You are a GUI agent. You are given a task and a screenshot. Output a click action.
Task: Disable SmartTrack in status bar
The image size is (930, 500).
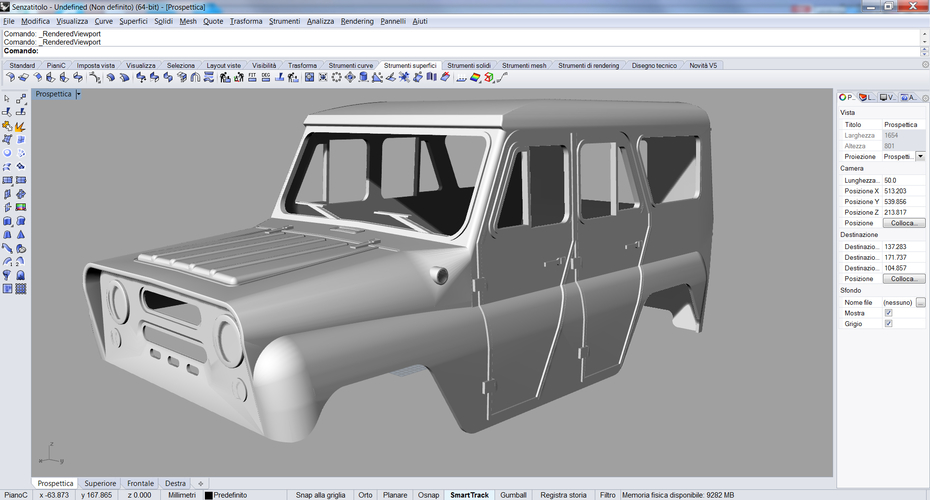coord(469,495)
